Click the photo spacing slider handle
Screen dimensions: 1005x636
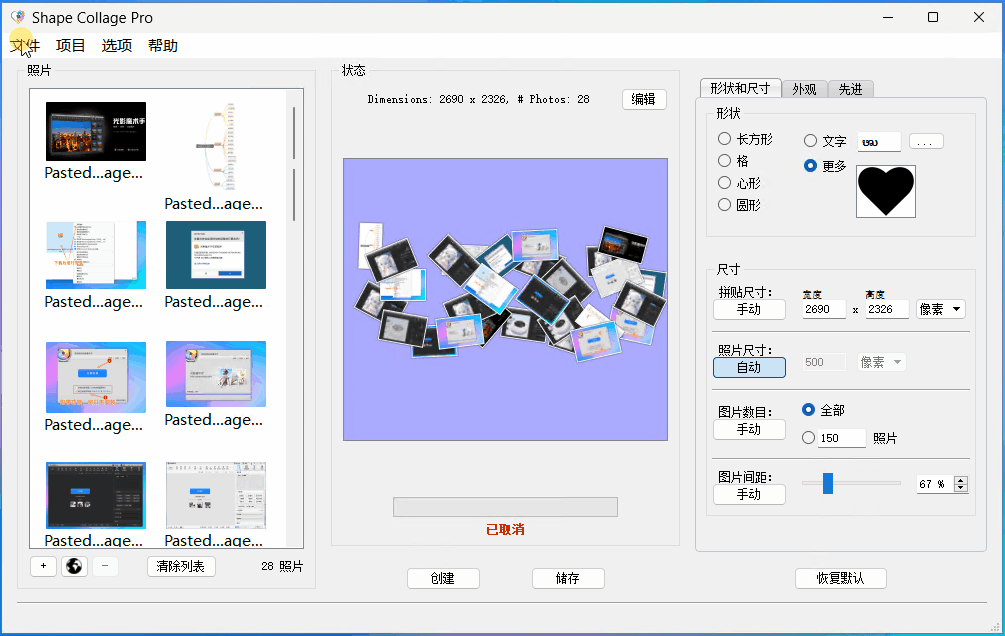tap(827, 483)
